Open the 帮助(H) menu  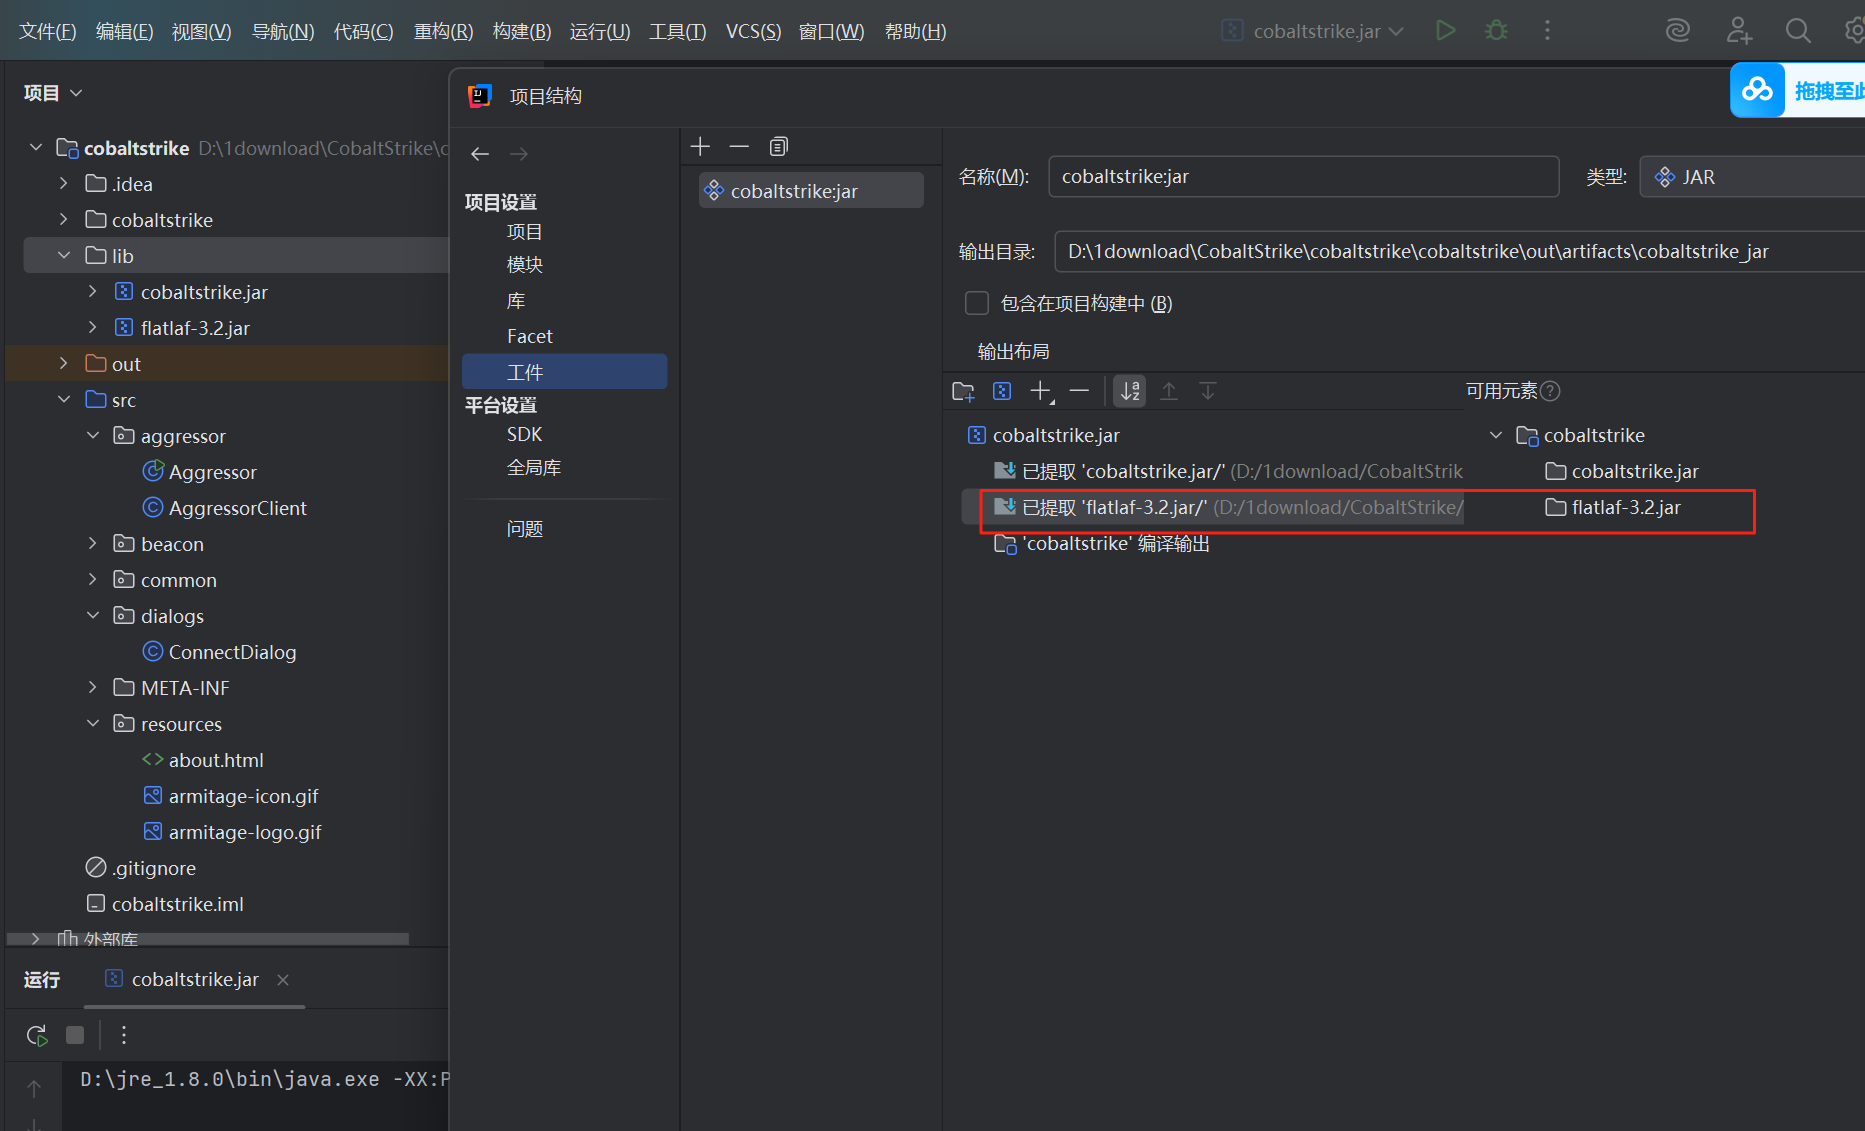[915, 31]
